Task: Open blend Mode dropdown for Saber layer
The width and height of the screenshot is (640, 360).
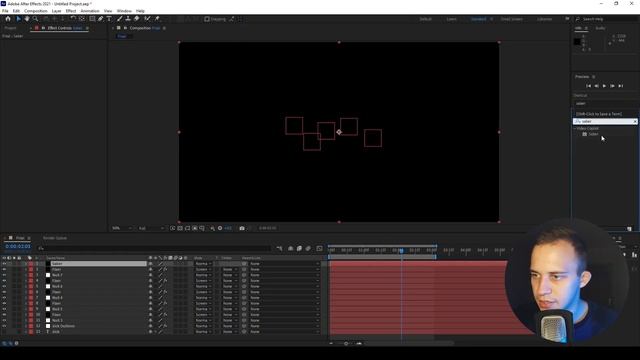Action: [203, 264]
